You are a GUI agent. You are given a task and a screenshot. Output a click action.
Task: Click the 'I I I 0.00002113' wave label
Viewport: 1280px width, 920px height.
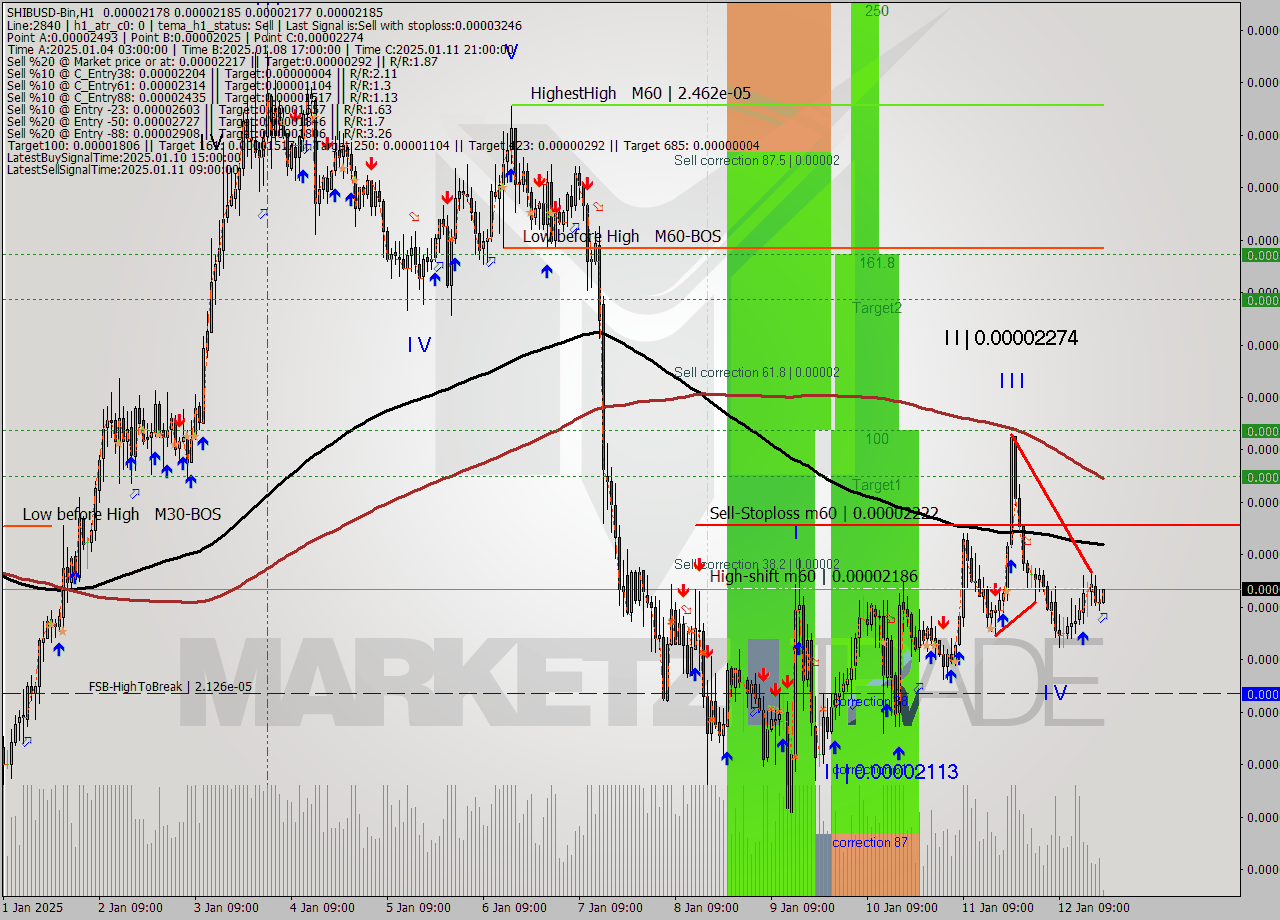pos(891,772)
